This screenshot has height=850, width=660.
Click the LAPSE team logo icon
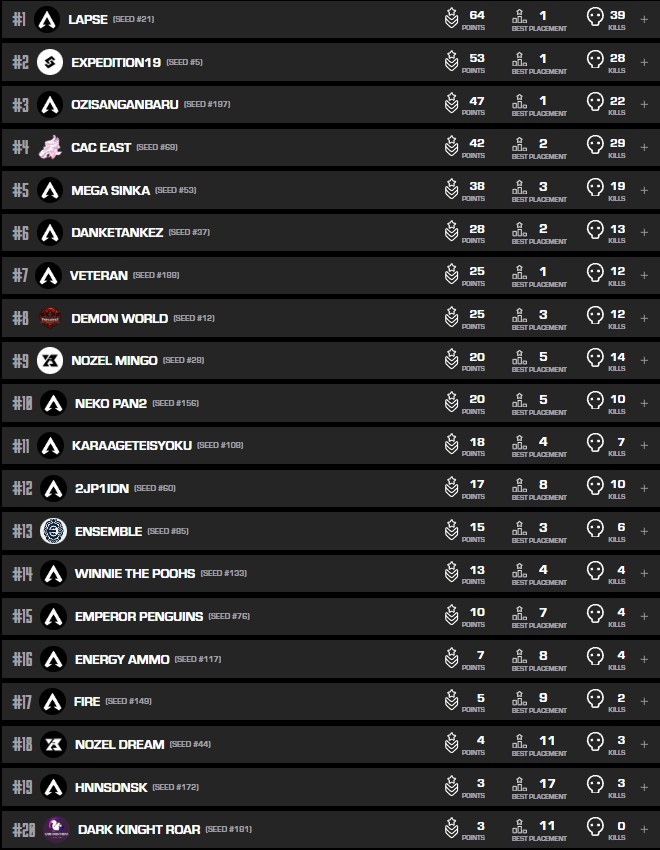[47, 19]
